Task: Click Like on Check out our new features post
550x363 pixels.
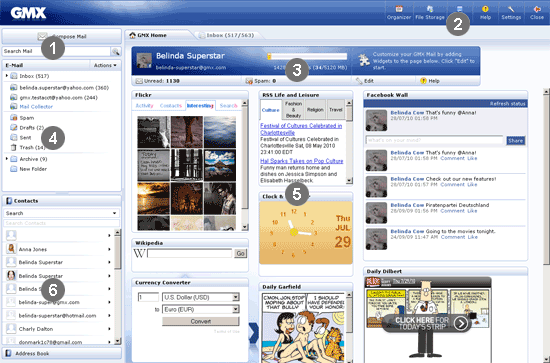Action: pos(472,184)
